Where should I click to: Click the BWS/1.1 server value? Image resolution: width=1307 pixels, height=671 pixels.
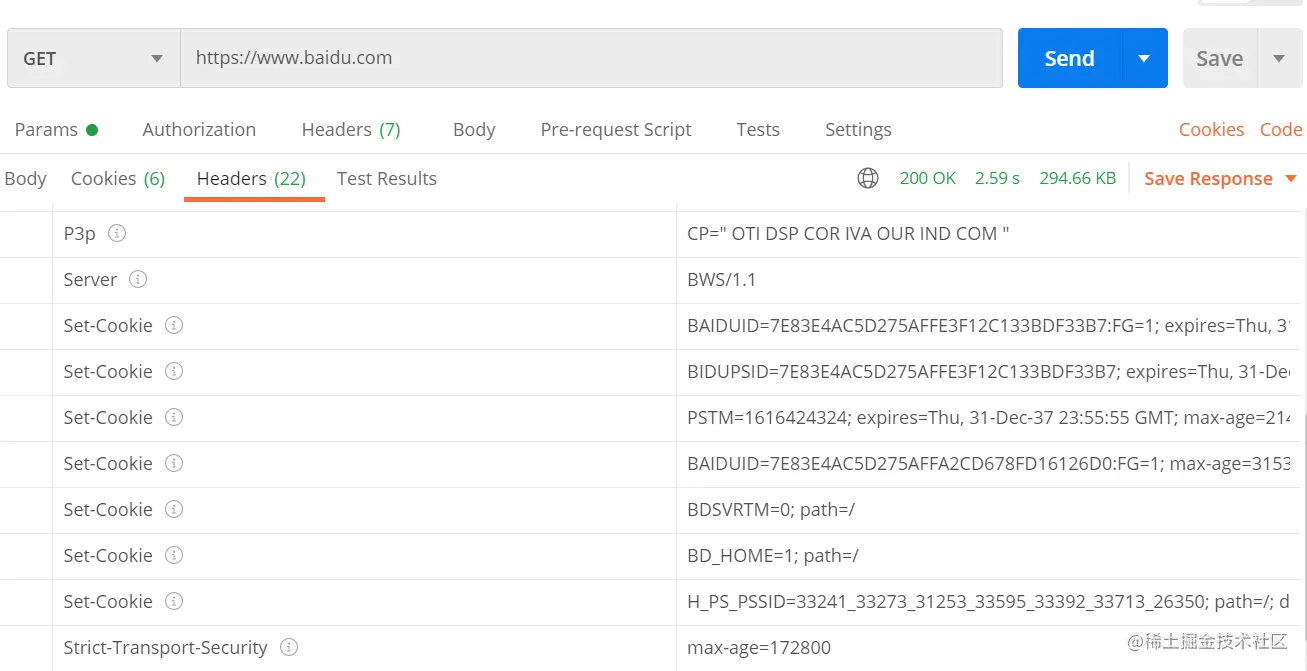point(722,279)
